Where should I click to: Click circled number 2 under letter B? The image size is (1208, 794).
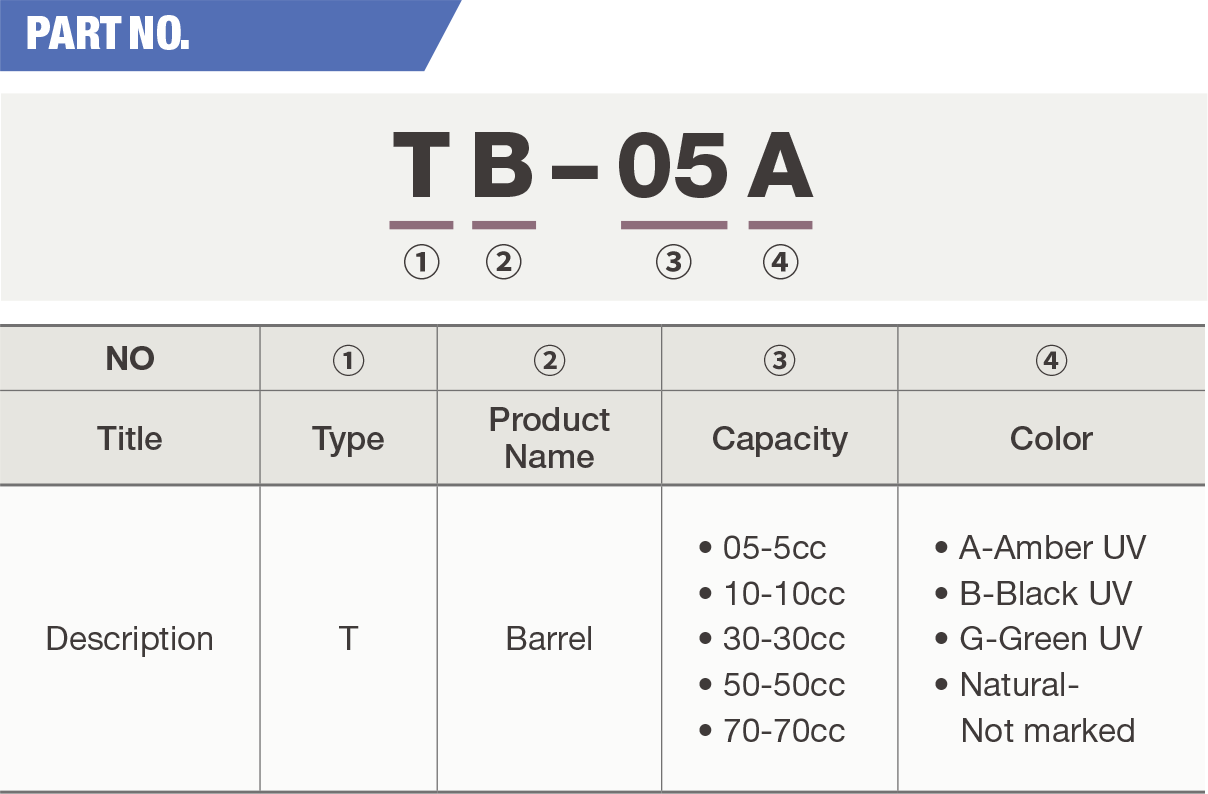point(504,262)
